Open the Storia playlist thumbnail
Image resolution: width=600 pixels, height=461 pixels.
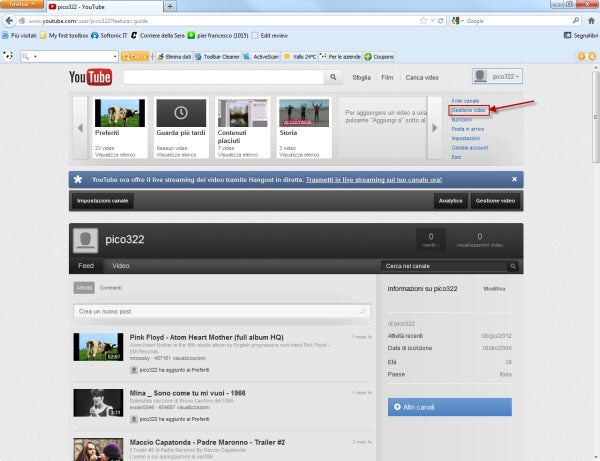coord(304,113)
